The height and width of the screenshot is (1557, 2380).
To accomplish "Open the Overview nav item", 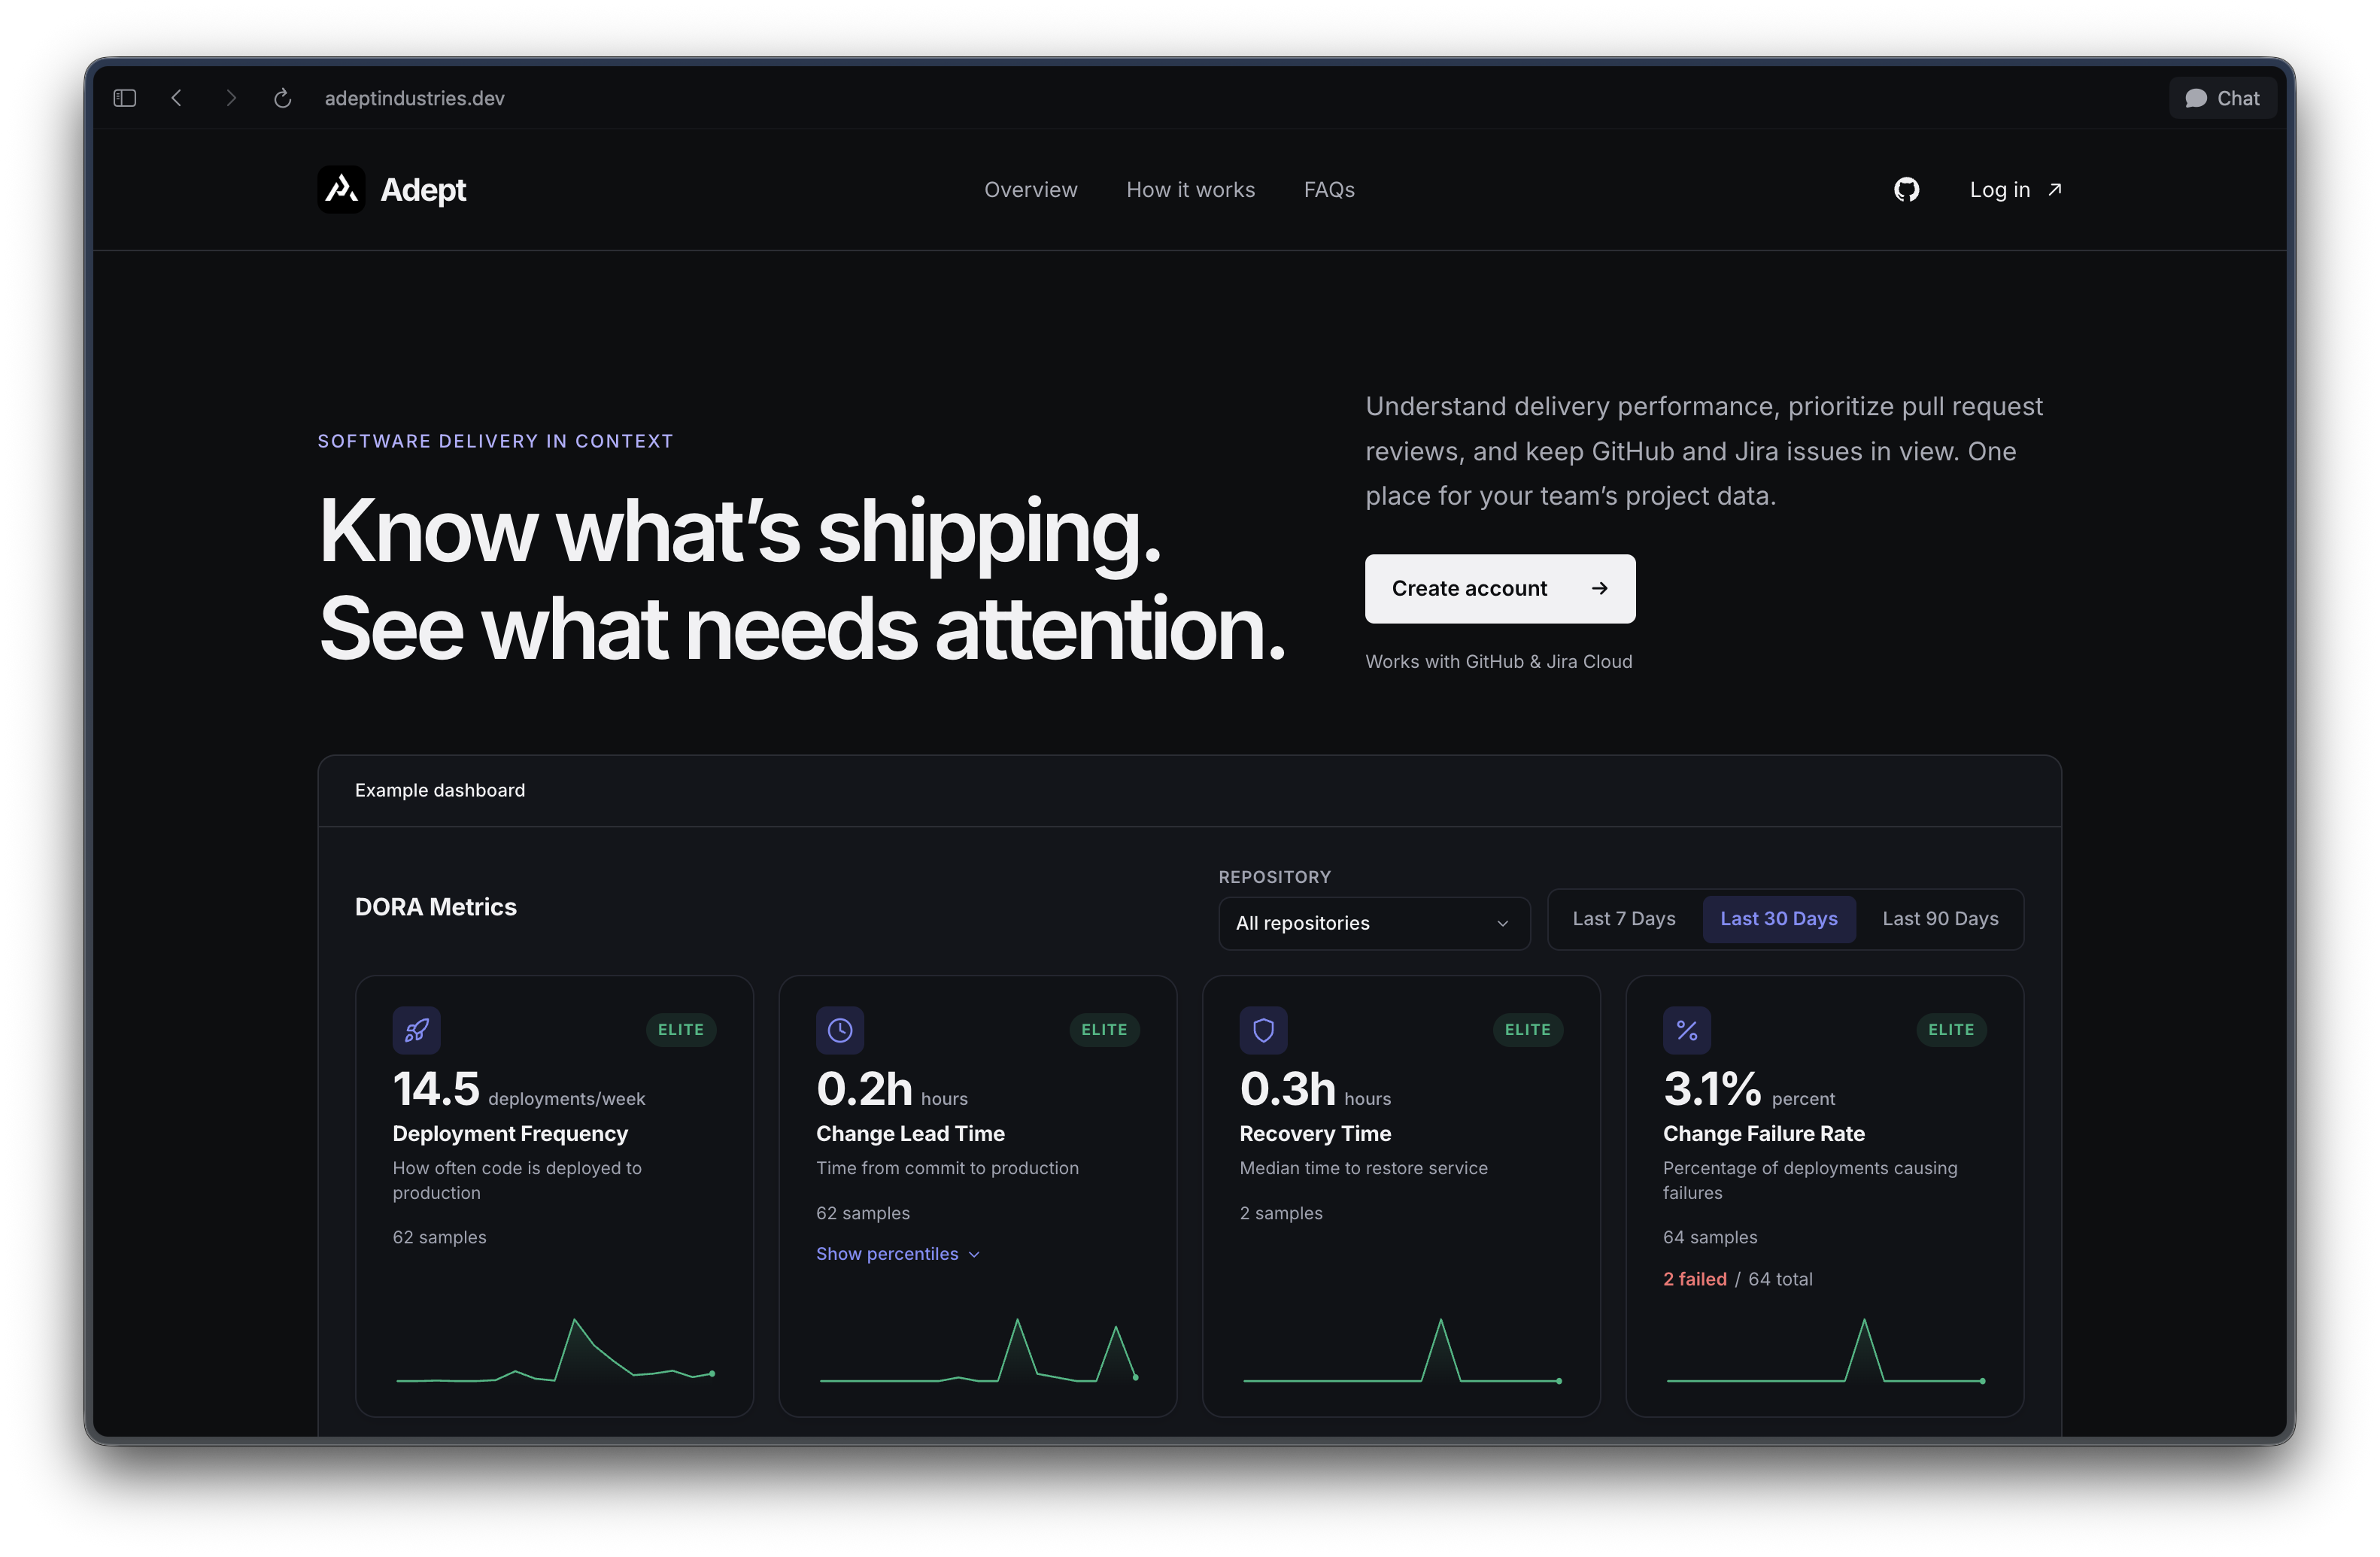I will 1031,189.
